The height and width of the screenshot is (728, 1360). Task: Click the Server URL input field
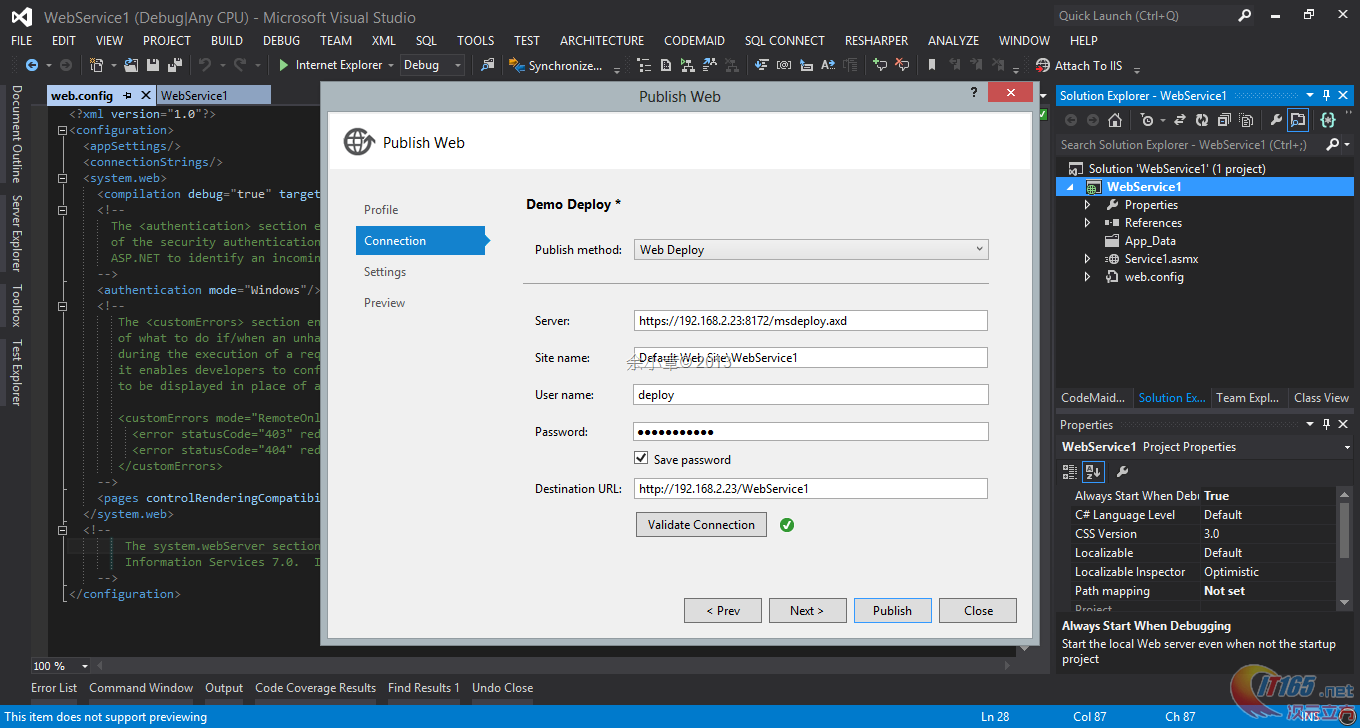[x=810, y=320]
